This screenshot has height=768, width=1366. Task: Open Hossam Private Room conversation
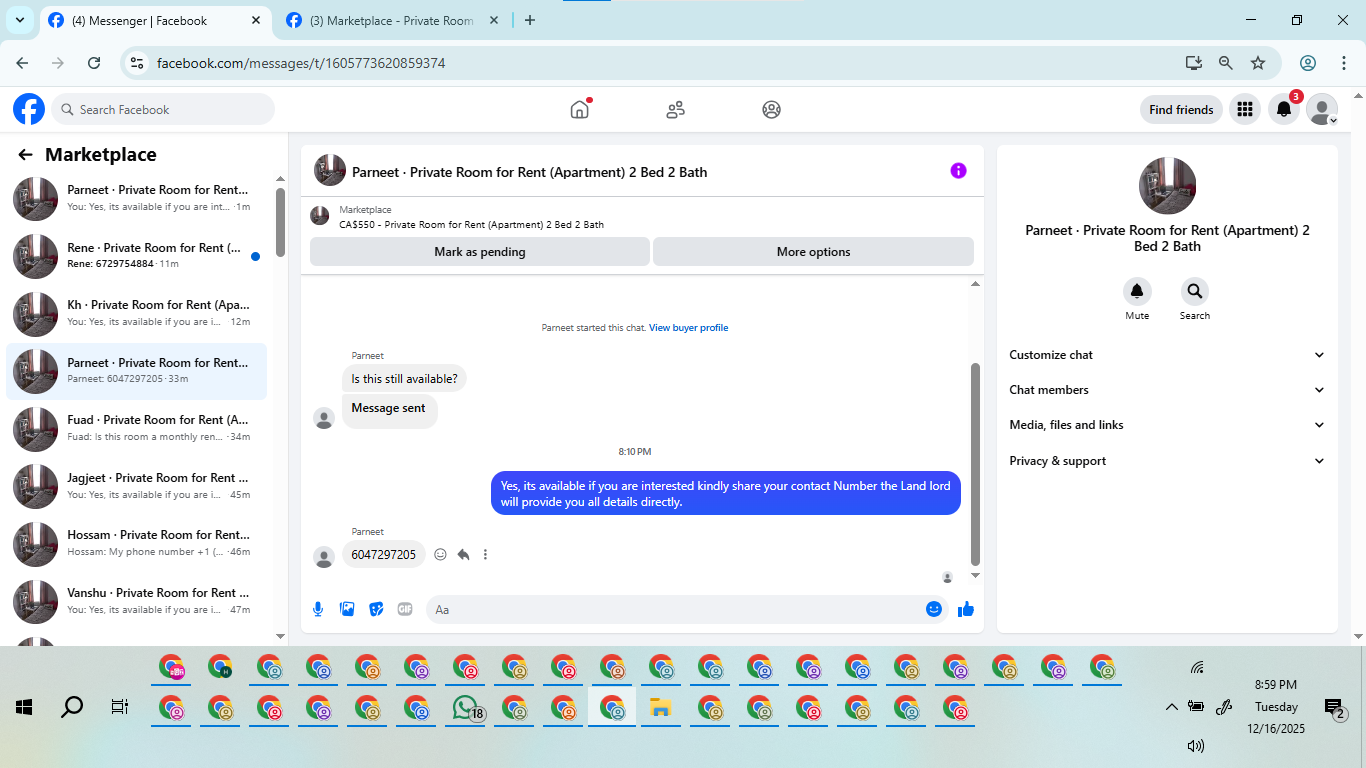[x=137, y=543]
